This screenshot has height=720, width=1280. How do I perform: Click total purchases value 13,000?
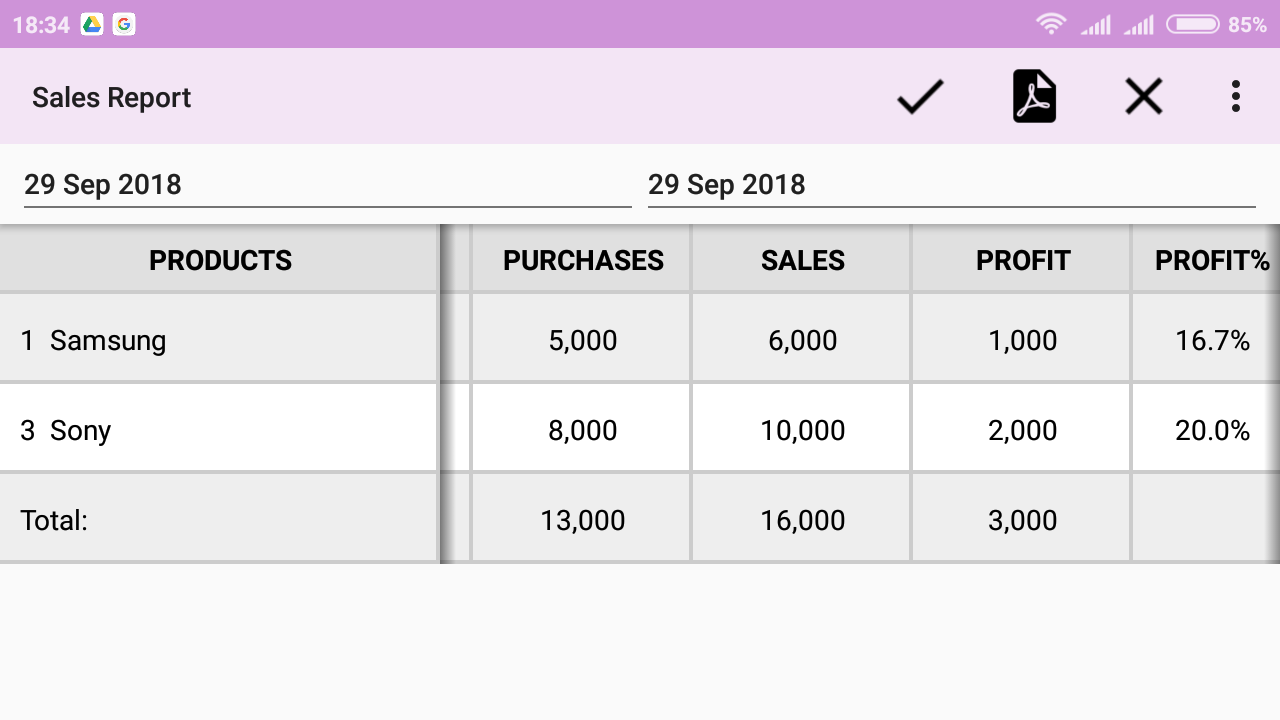(x=583, y=520)
